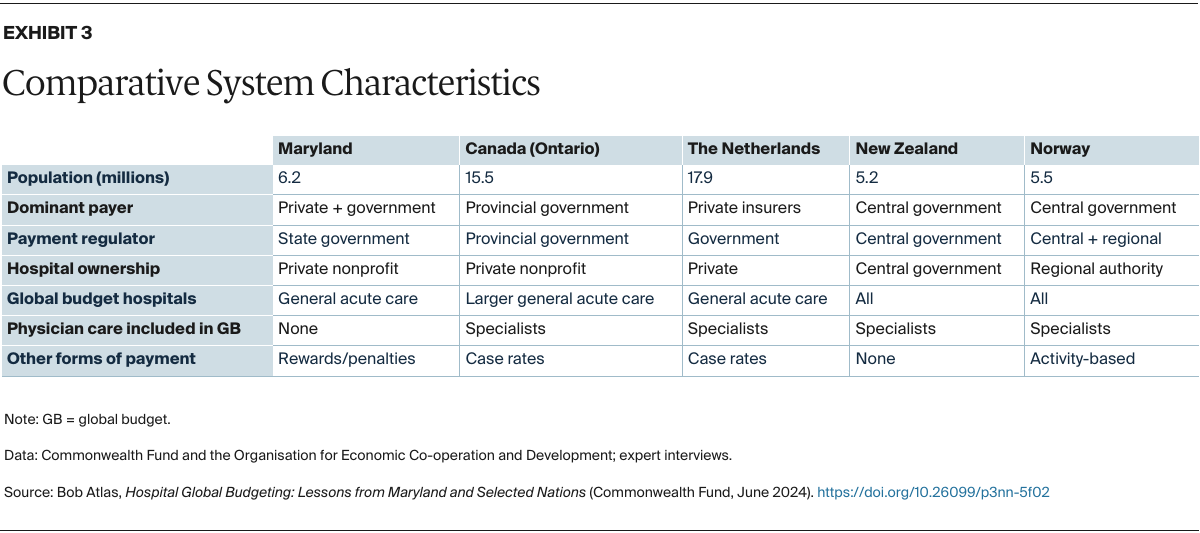1200x533 pixels.
Task: Select the Dominant payer row label
Action: coord(70,208)
